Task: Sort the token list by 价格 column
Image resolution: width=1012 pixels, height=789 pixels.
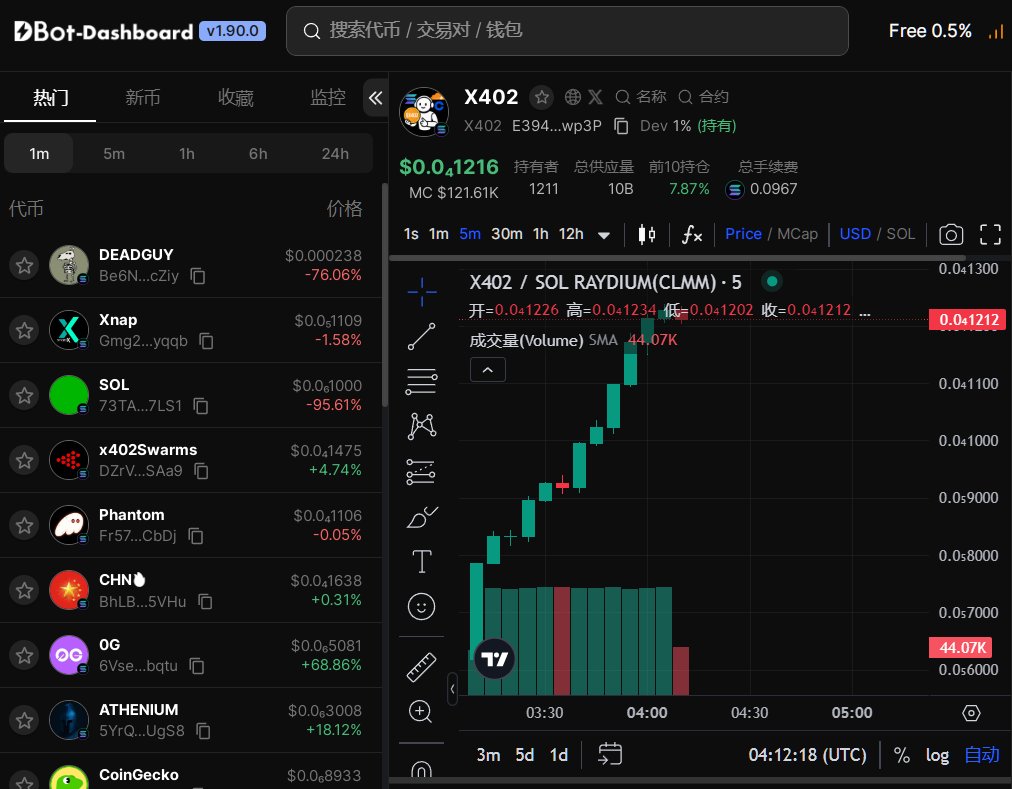Action: [x=344, y=209]
